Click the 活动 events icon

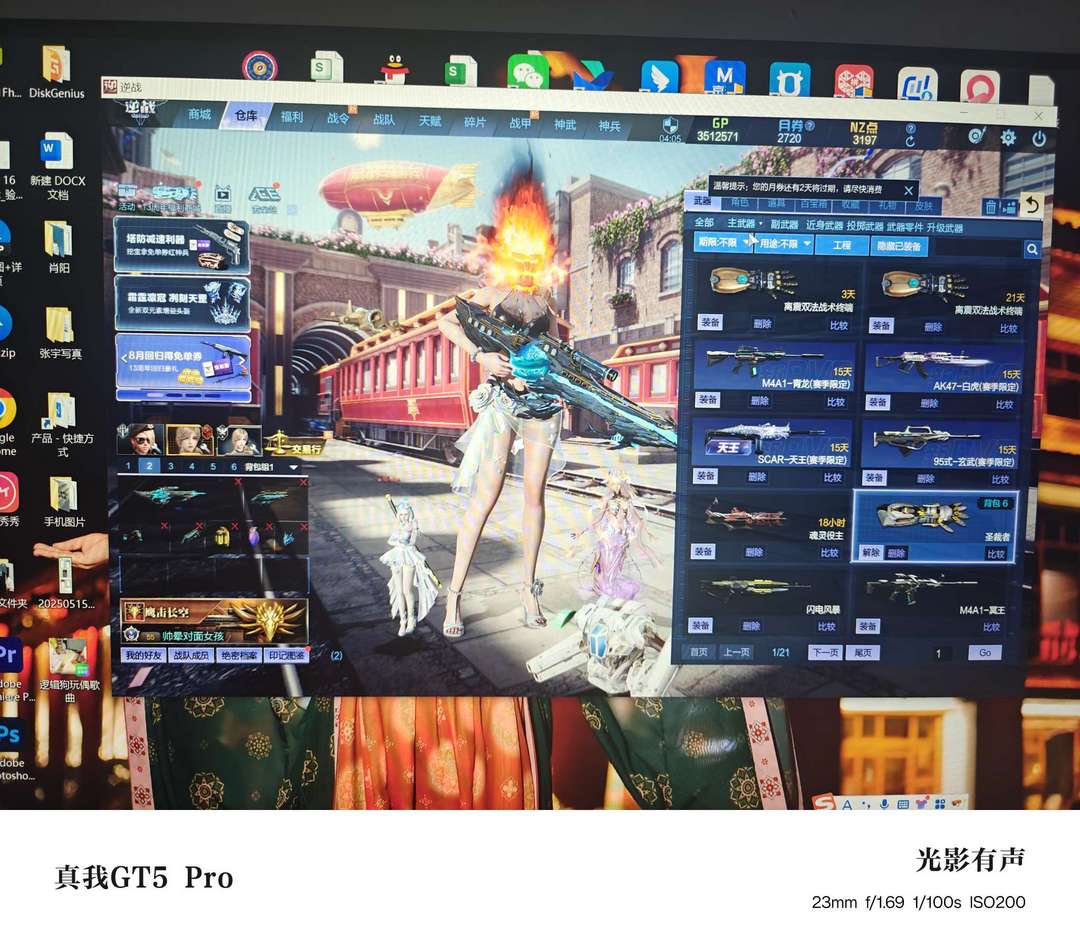[127, 196]
